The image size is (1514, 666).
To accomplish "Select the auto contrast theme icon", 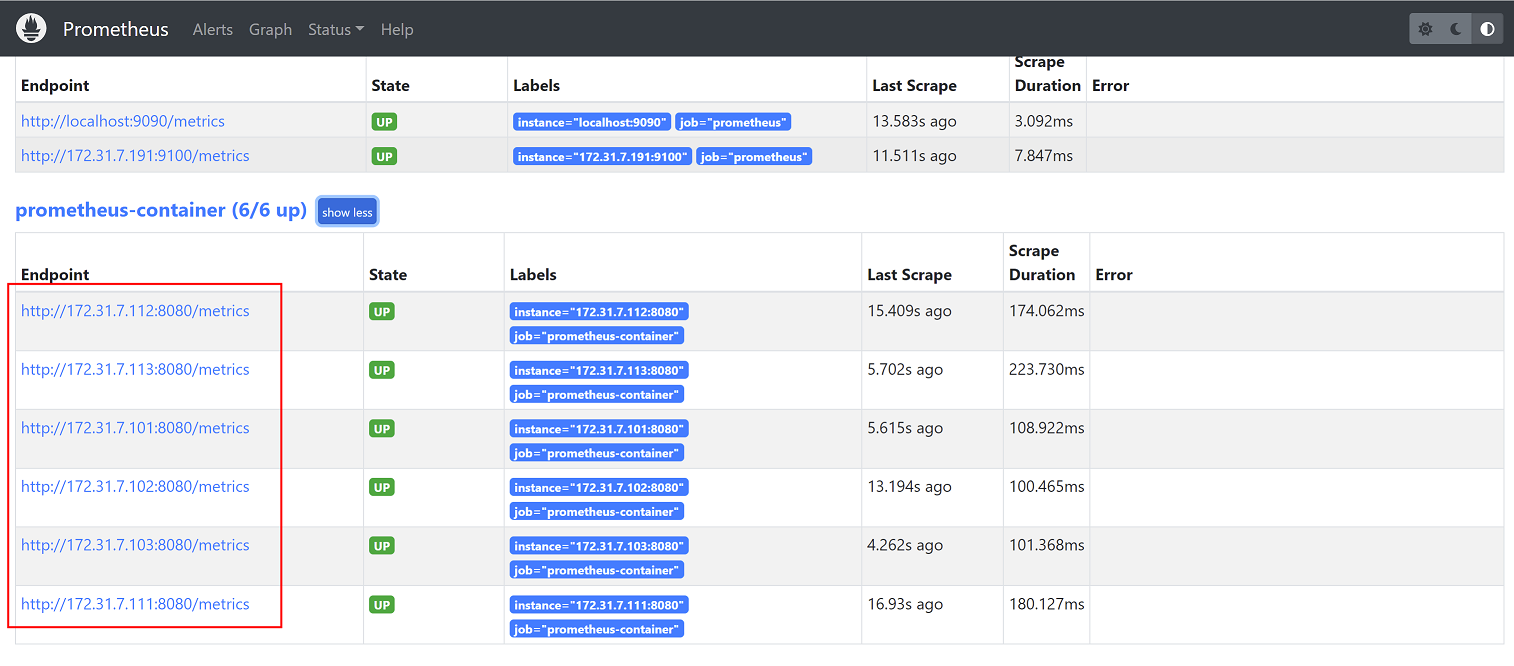I will click(x=1487, y=29).
